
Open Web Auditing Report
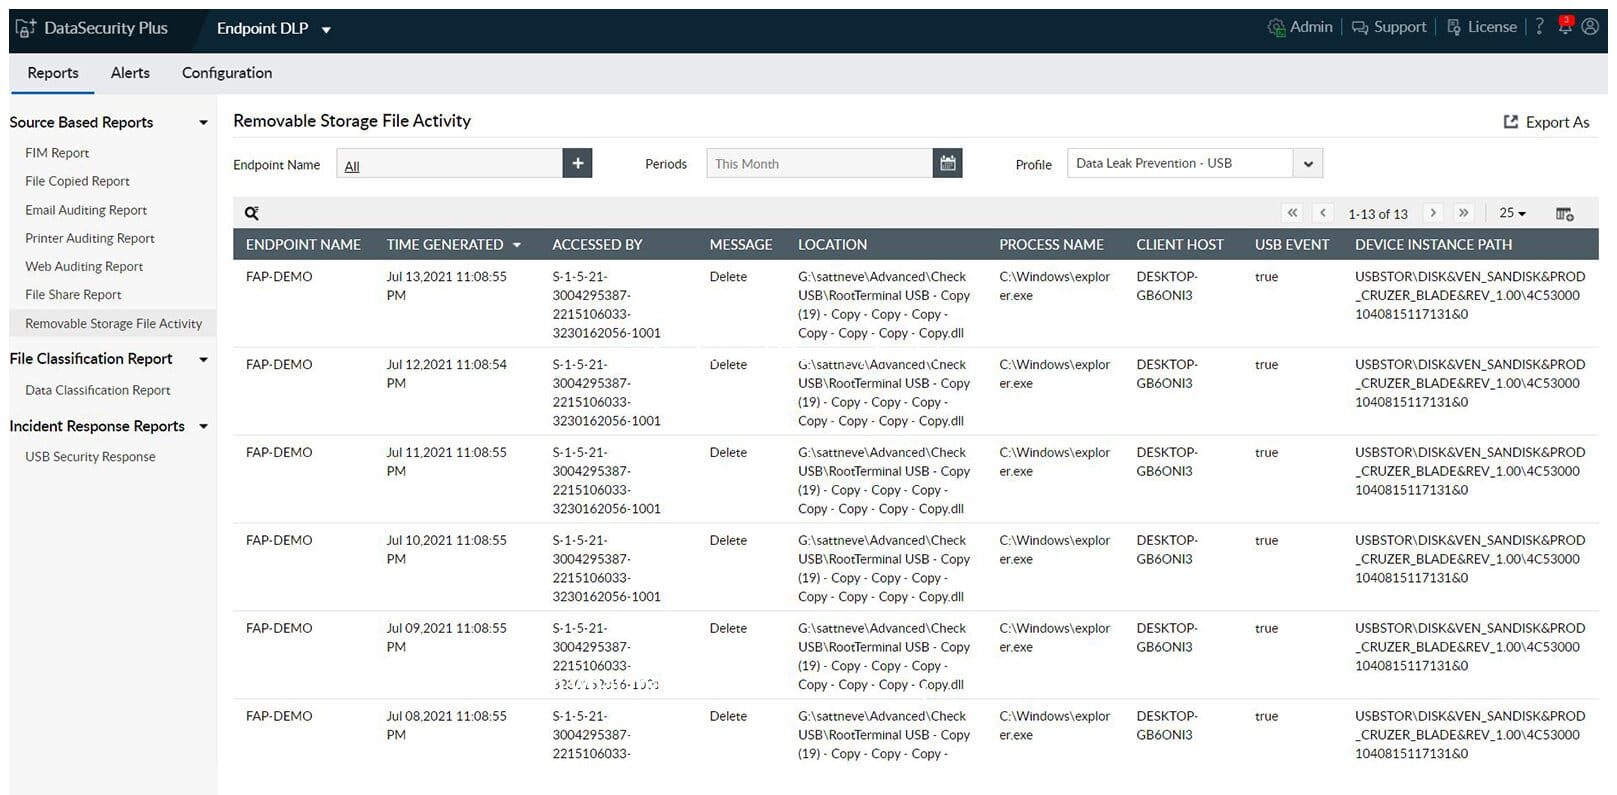pos(84,266)
